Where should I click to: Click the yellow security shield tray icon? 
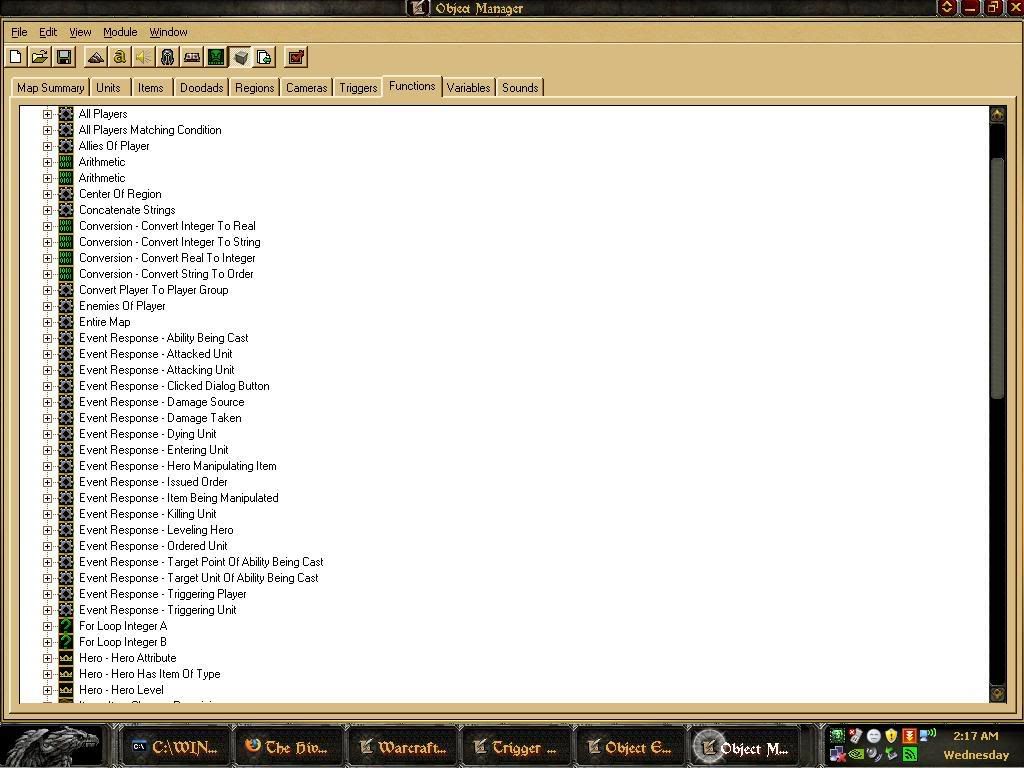point(891,736)
